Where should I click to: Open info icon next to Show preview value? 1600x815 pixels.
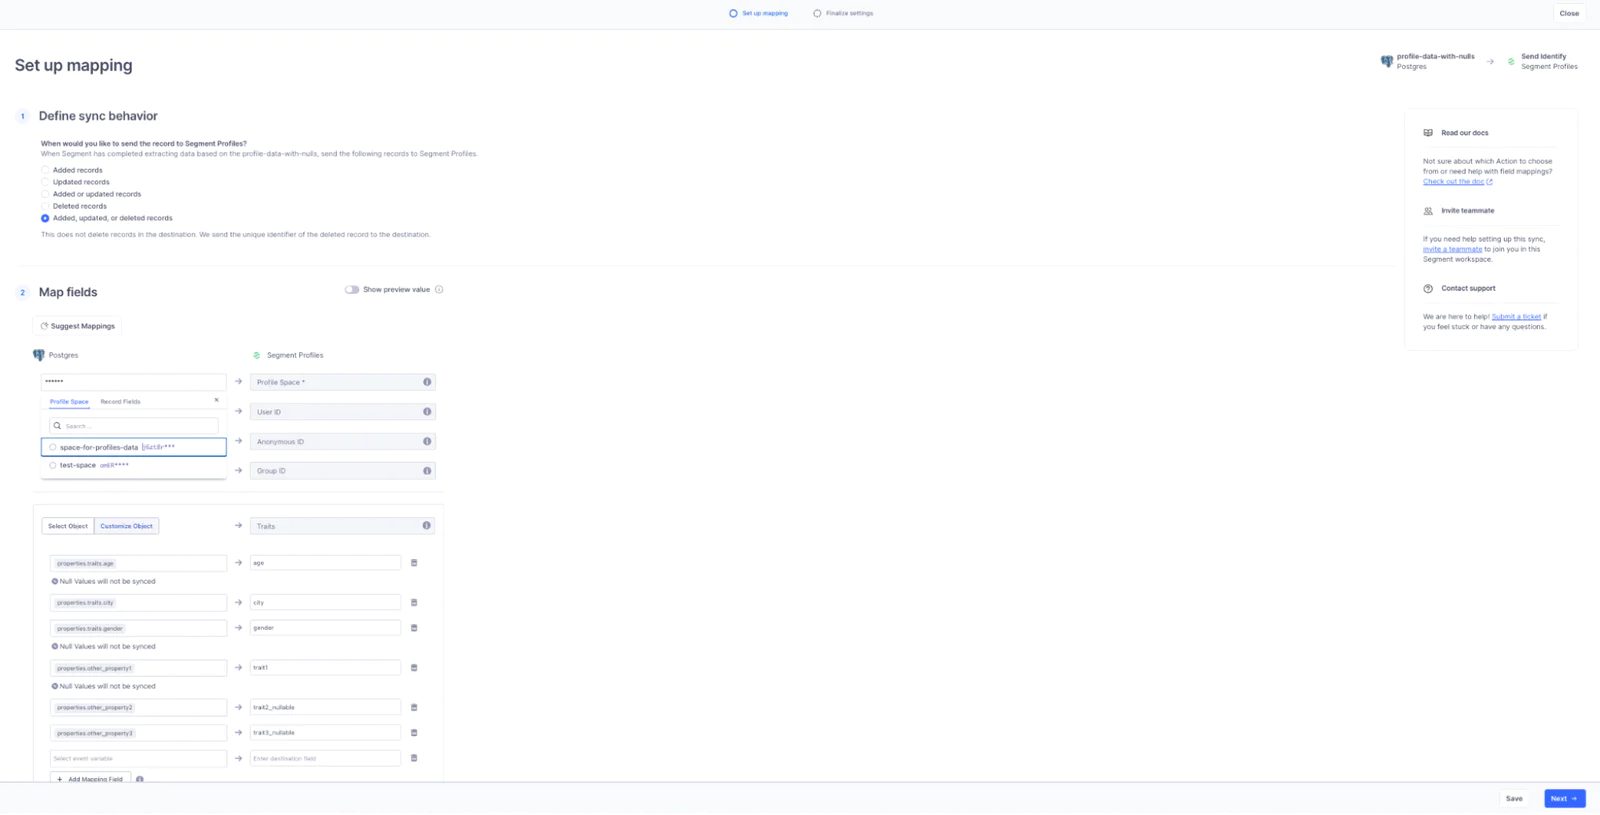[x=439, y=290]
